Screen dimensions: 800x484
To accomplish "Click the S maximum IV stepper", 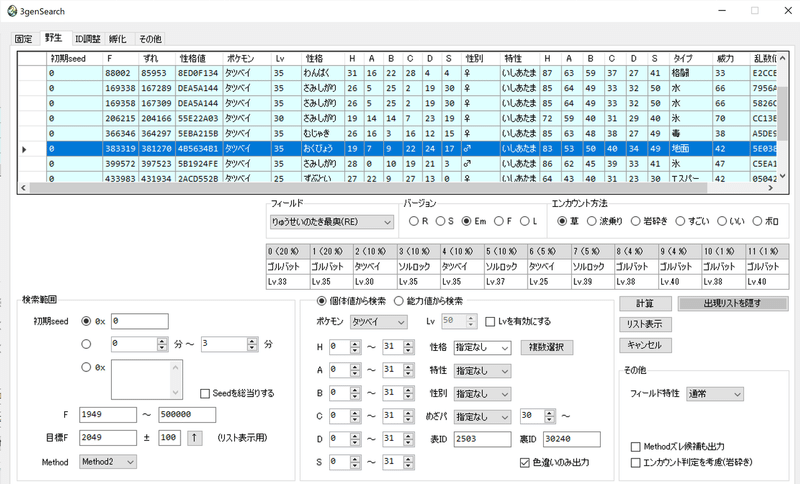I will (x=408, y=462).
